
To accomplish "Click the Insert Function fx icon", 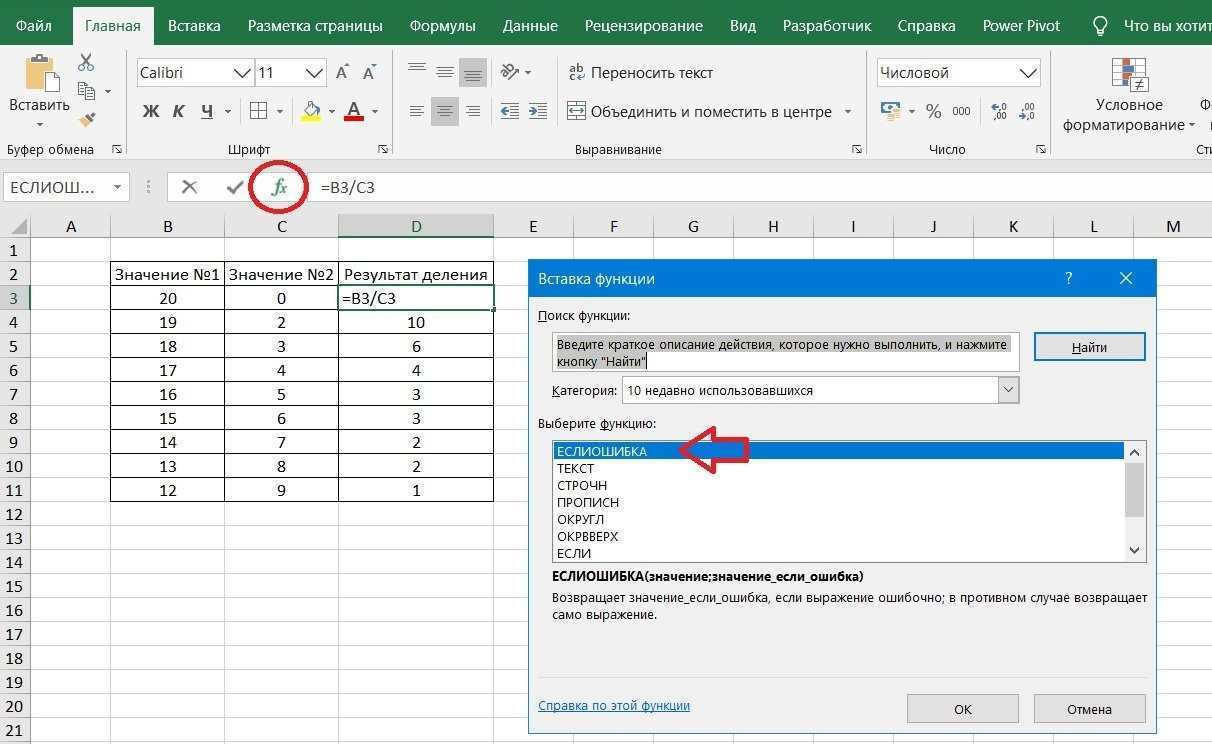I will coord(278,186).
